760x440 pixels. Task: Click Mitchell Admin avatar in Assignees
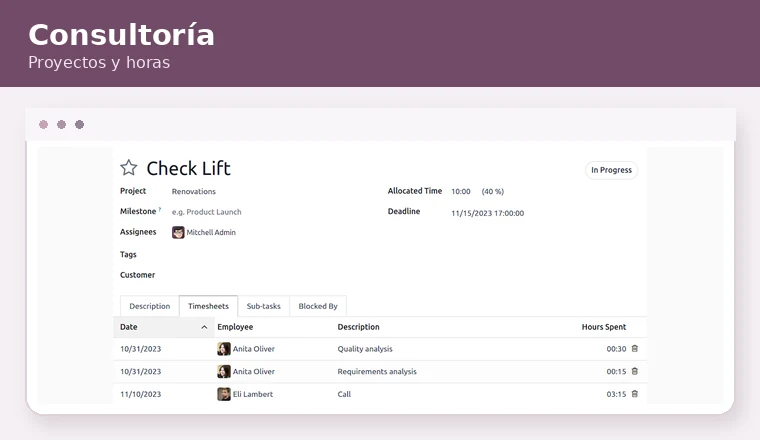[178, 233]
